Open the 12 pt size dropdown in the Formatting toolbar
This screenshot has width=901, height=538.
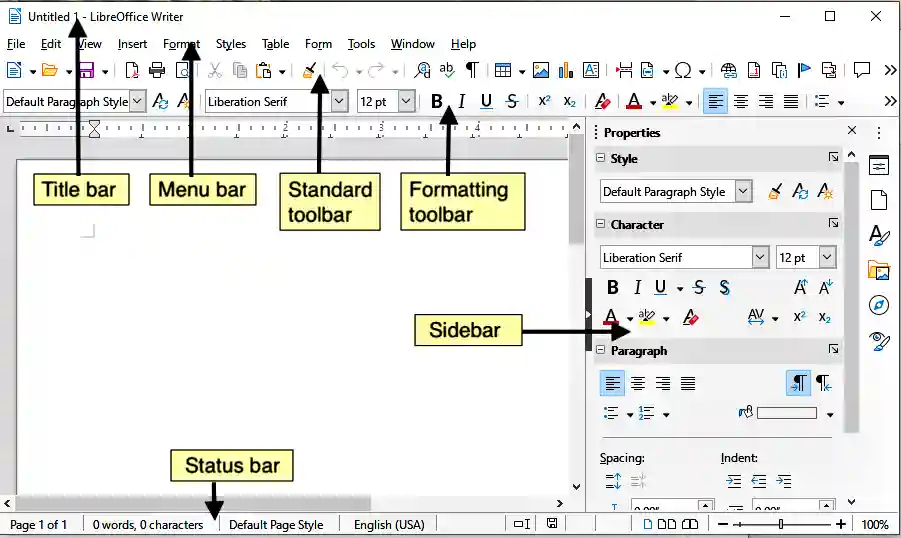tap(406, 102)
